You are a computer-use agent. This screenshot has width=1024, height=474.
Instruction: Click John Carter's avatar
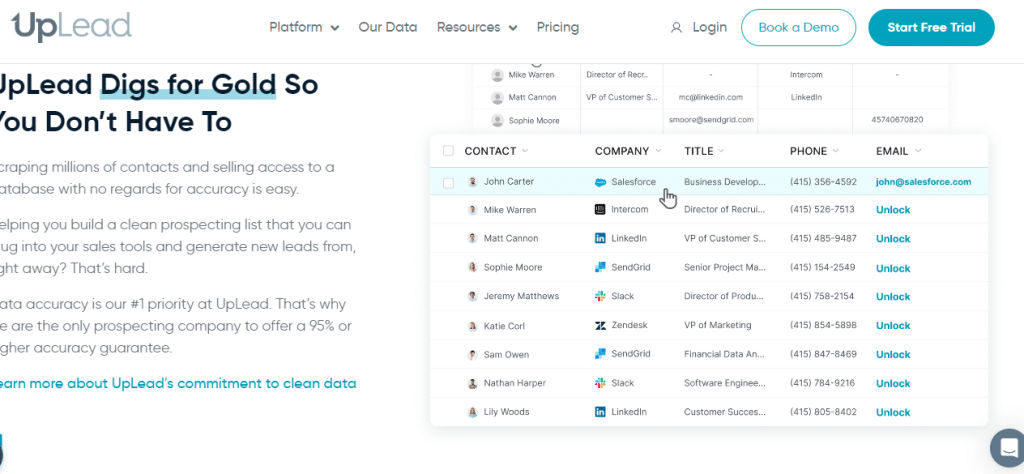(x=473, y=182)
